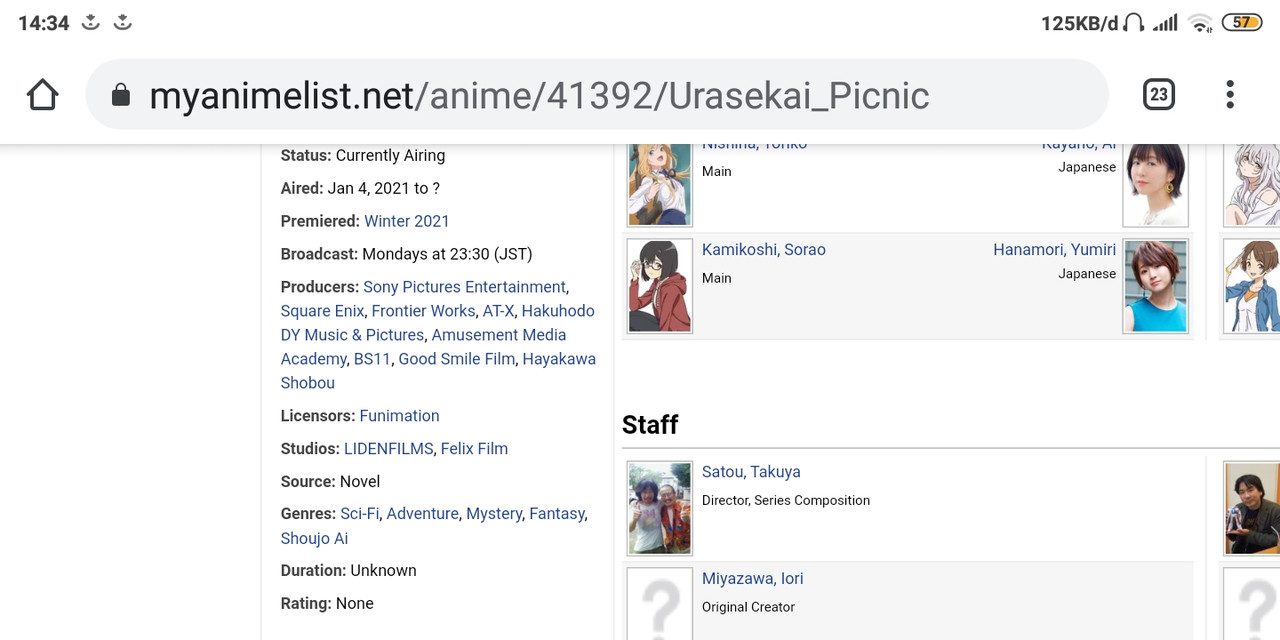
Task: Tap Miyazawa Iori's question mark placeholder image
Action: (659, 604)
